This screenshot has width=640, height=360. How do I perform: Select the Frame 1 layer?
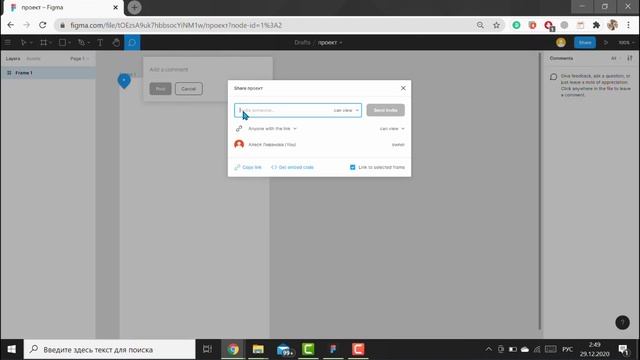point(48,73)
